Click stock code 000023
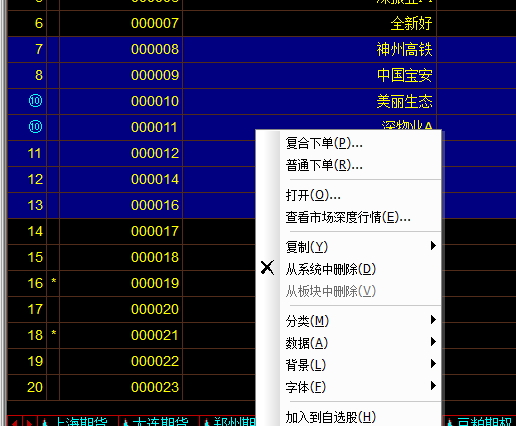 pos(155,387)
